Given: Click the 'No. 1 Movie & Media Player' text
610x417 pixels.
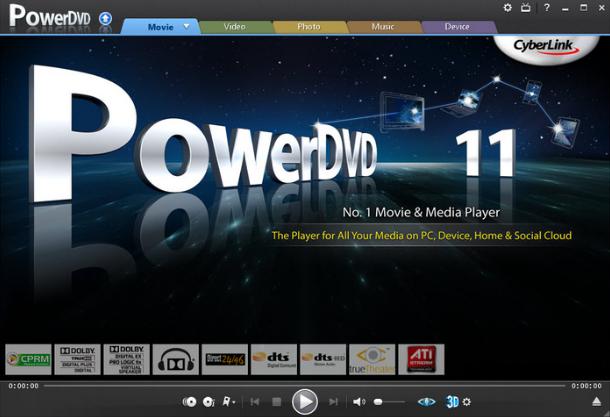Looking at the screenshot, I should [421, 212].
